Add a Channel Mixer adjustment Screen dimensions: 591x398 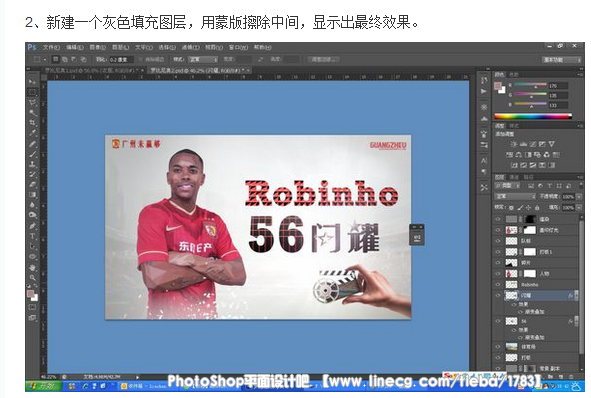click(x=547, y=155)
